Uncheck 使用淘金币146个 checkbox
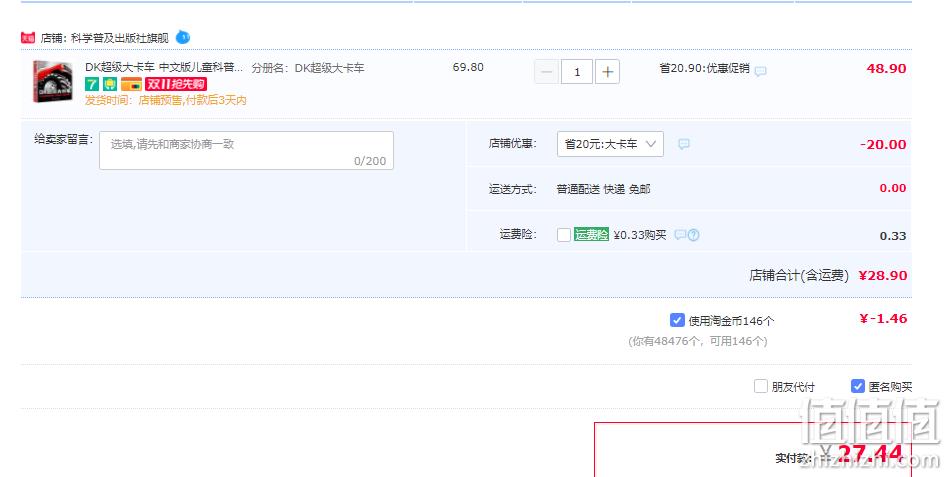The width and height of the screenshot is (949, 477). (677, 320)
